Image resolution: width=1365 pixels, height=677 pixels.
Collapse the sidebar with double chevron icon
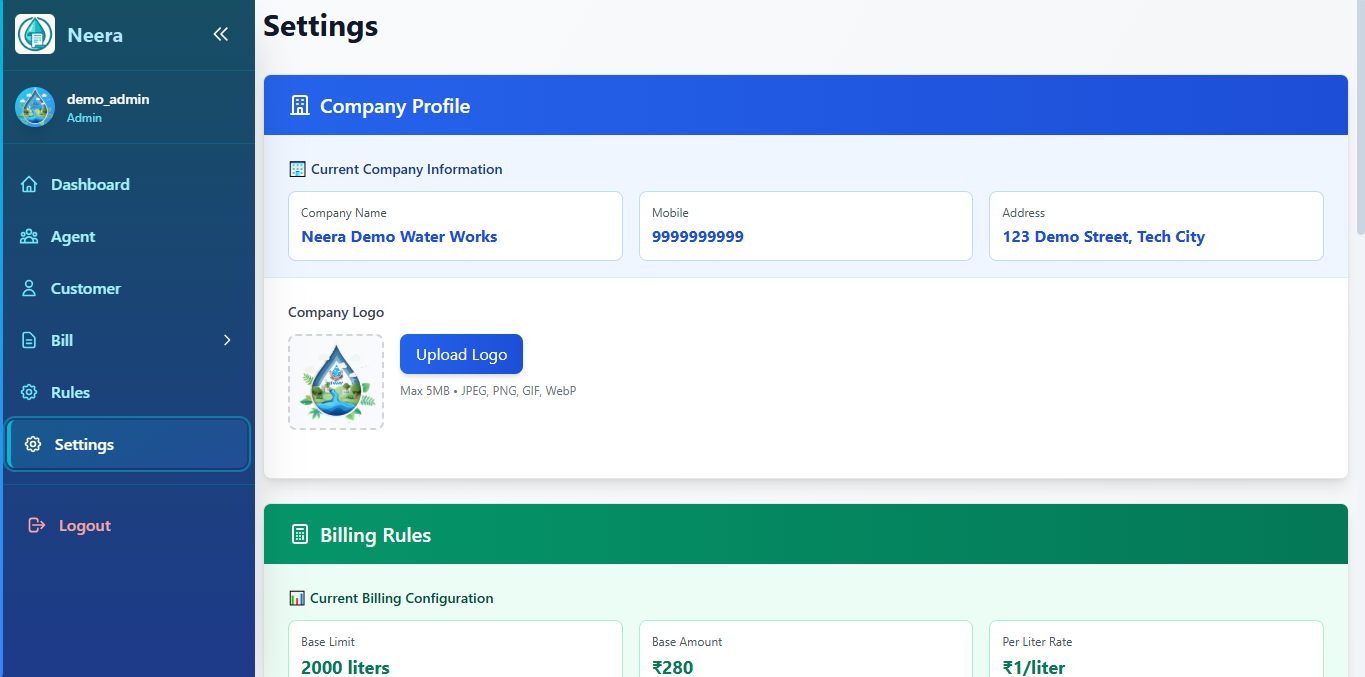(x=221, y=34)
